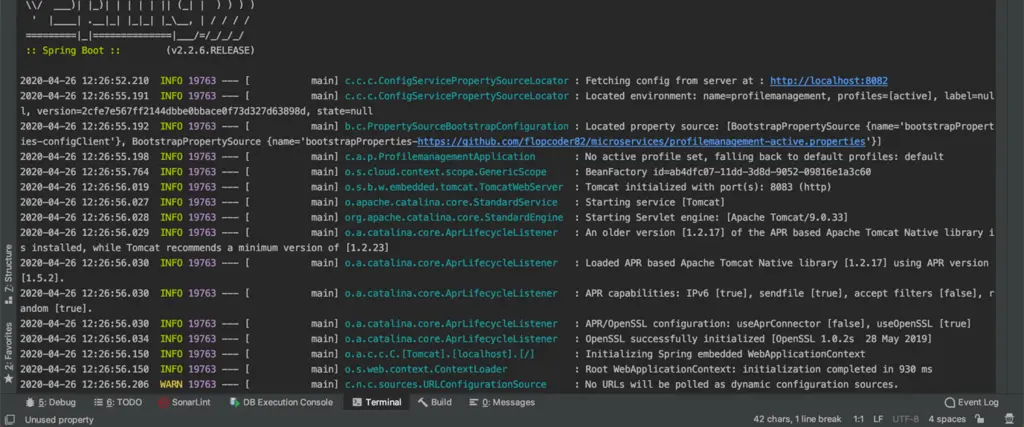Open the http://localhost:8082 link
Viewport: 1024px width, 427px height.
tap(829, 81)
